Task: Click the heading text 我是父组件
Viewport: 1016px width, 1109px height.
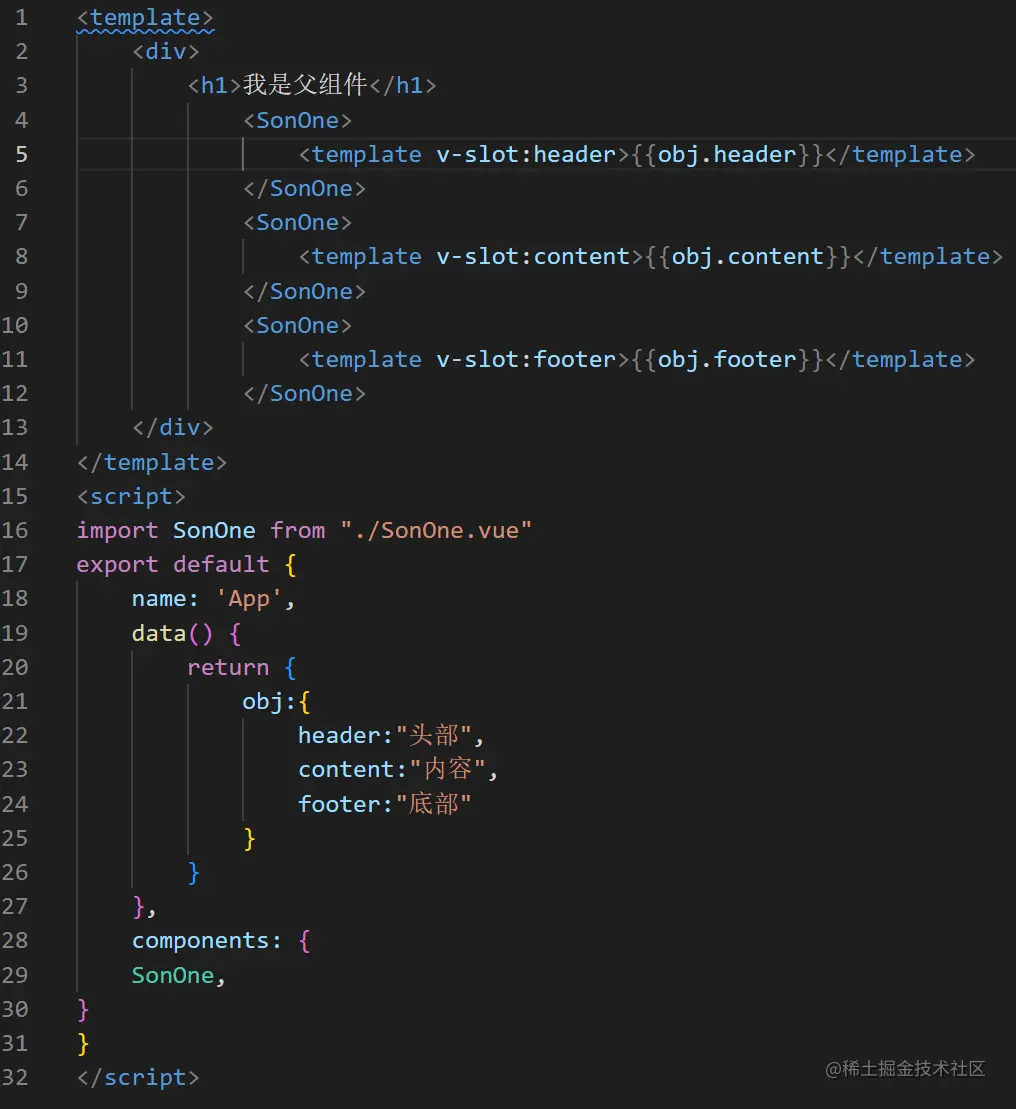Action: 305,85
